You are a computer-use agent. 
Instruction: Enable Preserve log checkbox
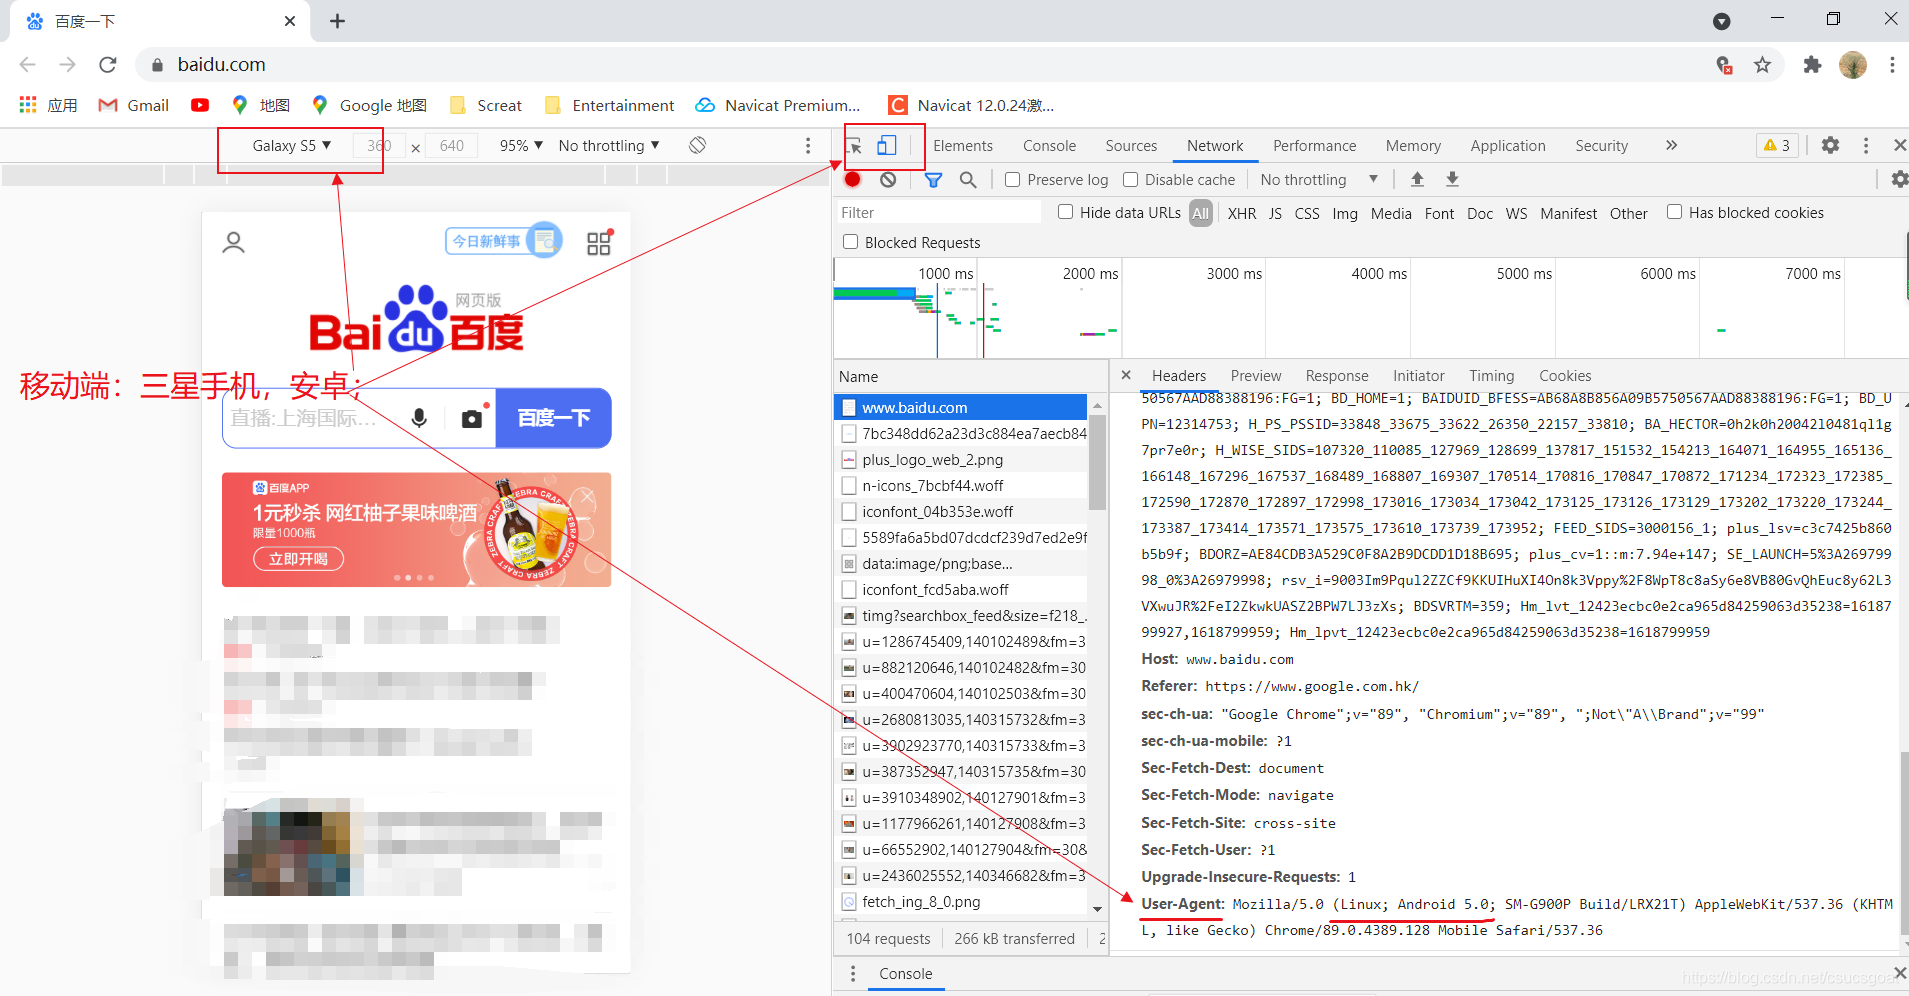click(x=1012, y=180)
